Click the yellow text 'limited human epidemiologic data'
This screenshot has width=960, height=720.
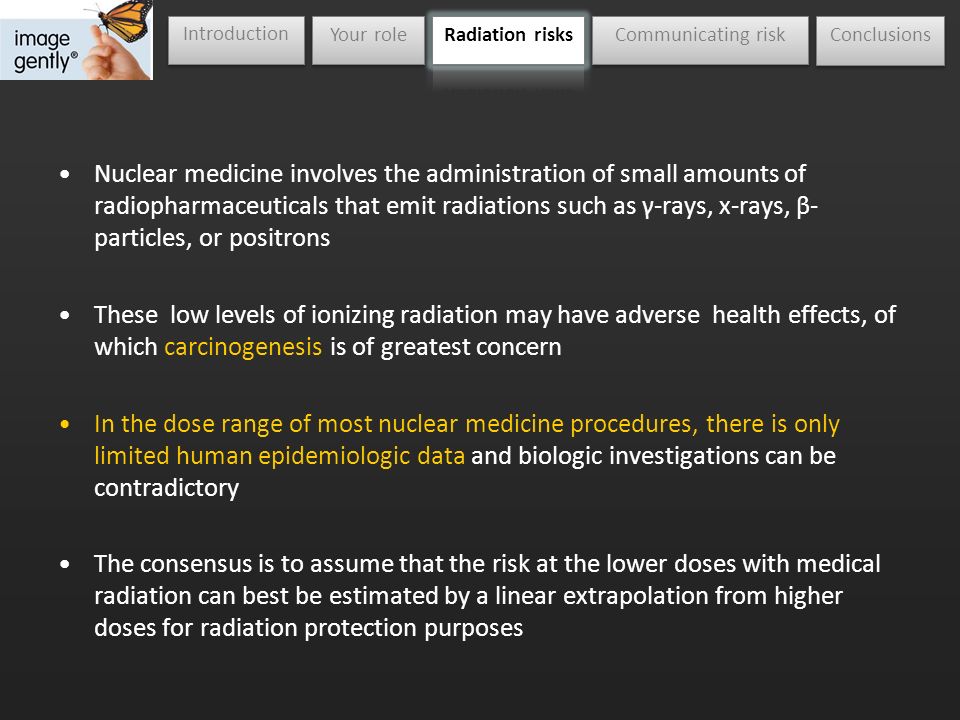click(x=279, y=456)
